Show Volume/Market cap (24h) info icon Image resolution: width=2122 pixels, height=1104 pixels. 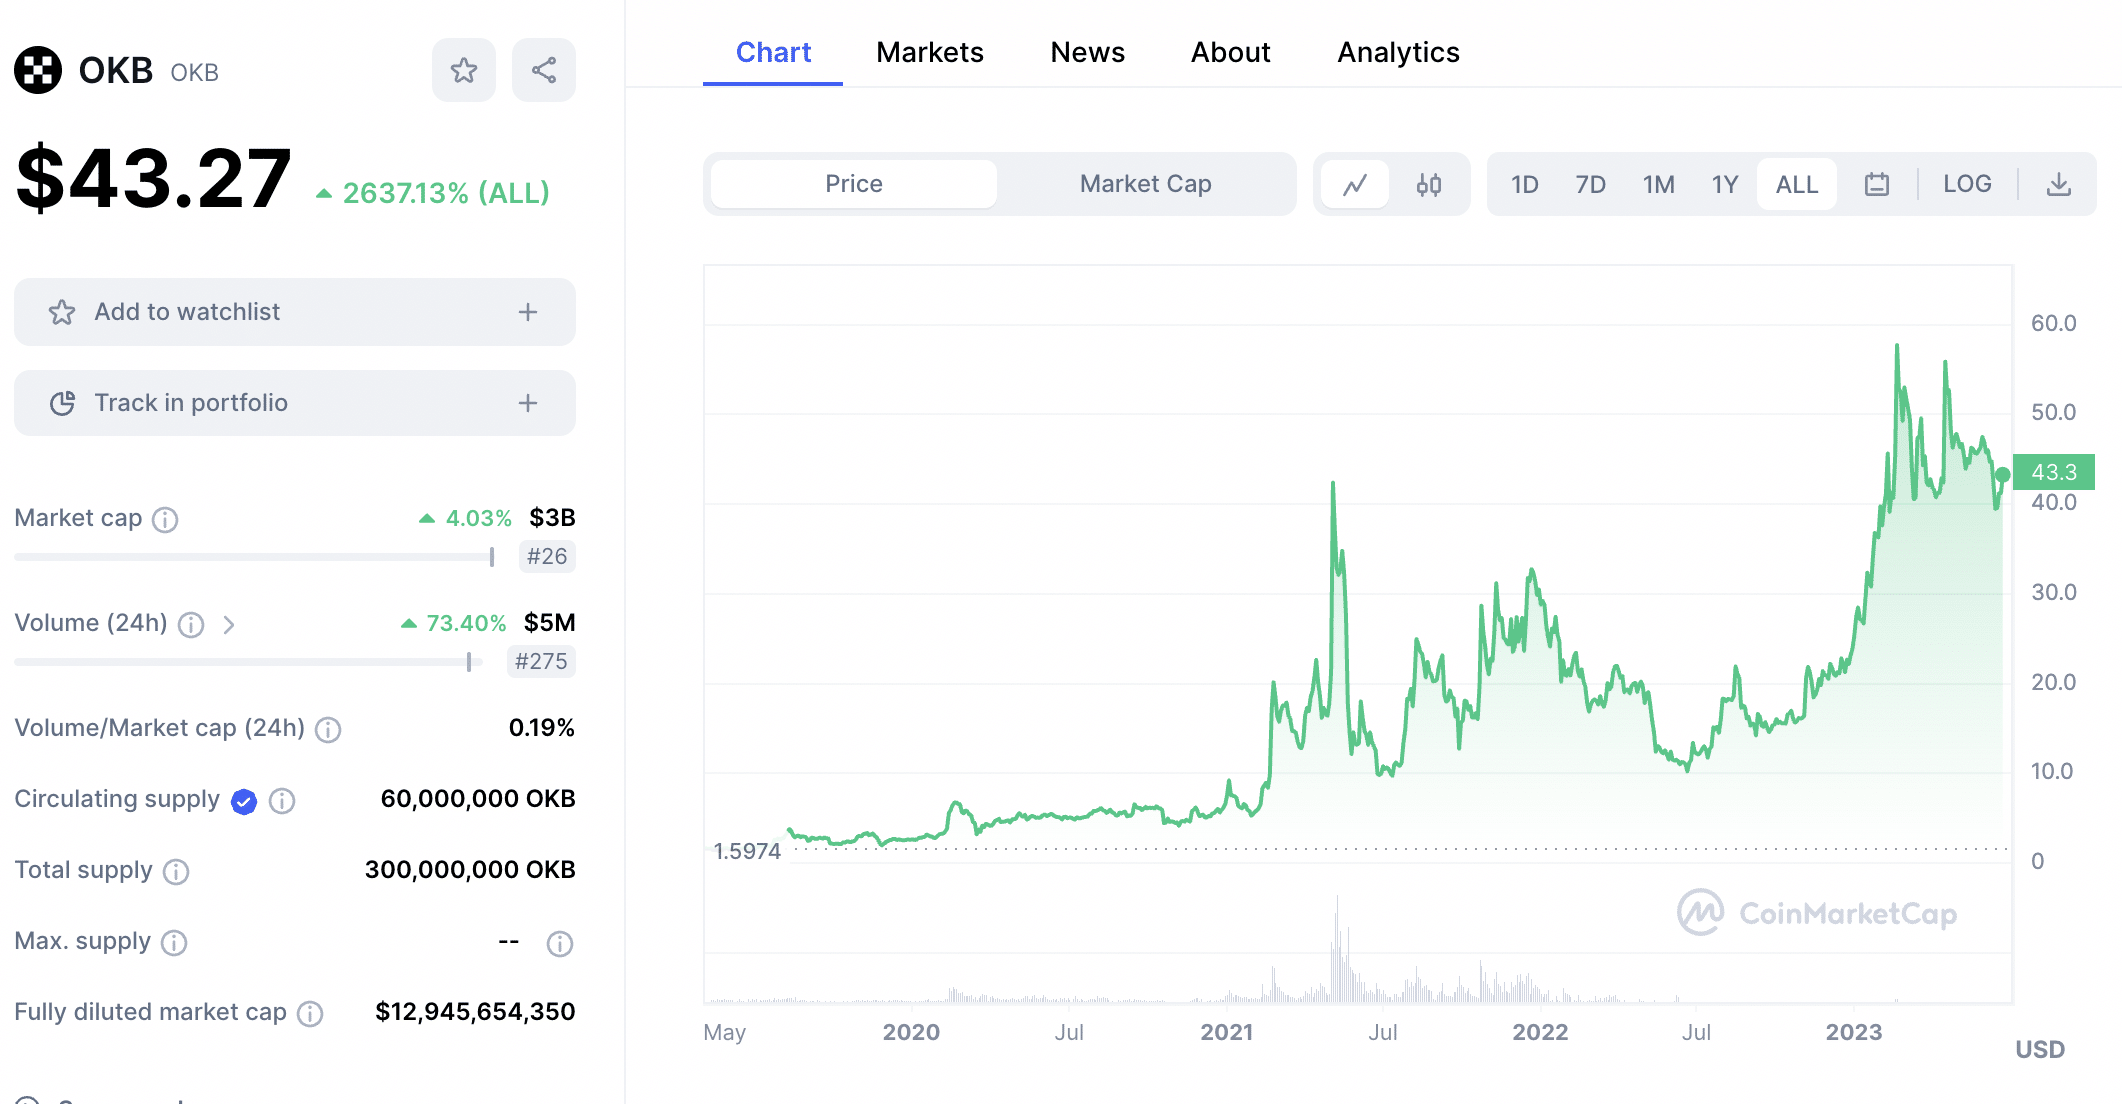pos(328,730)
